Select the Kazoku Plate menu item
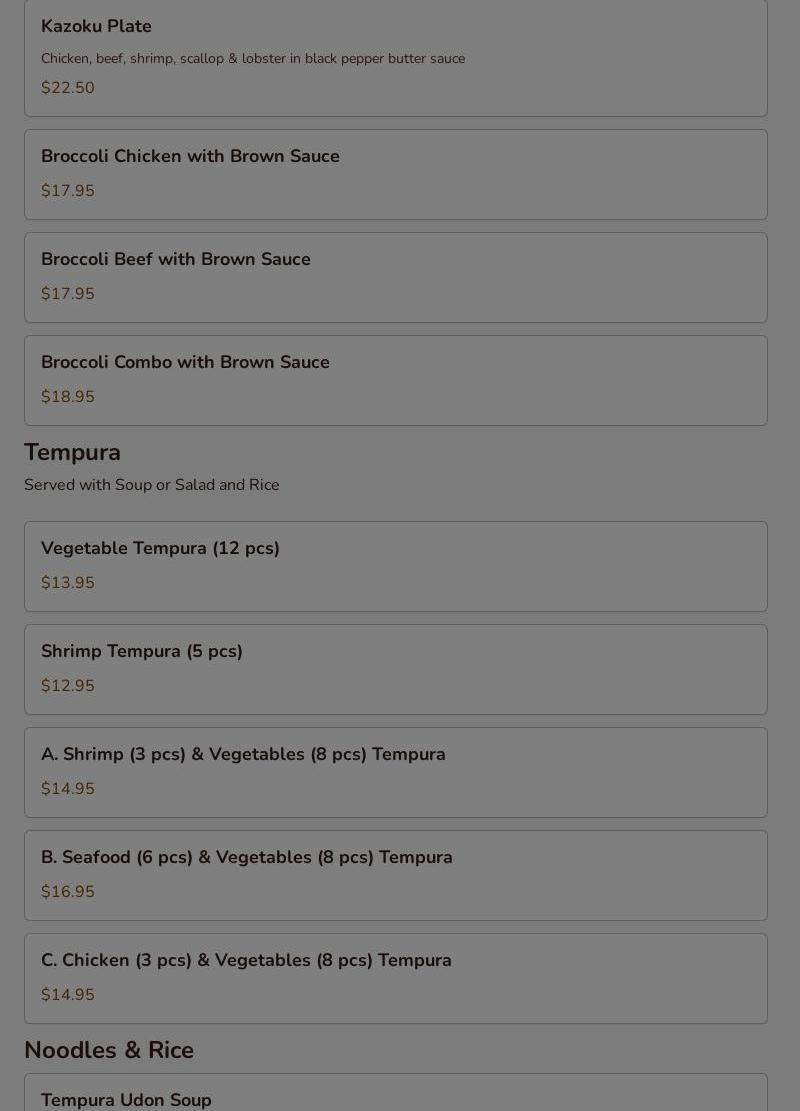The image size is (800, 1111). pos(395,57)
